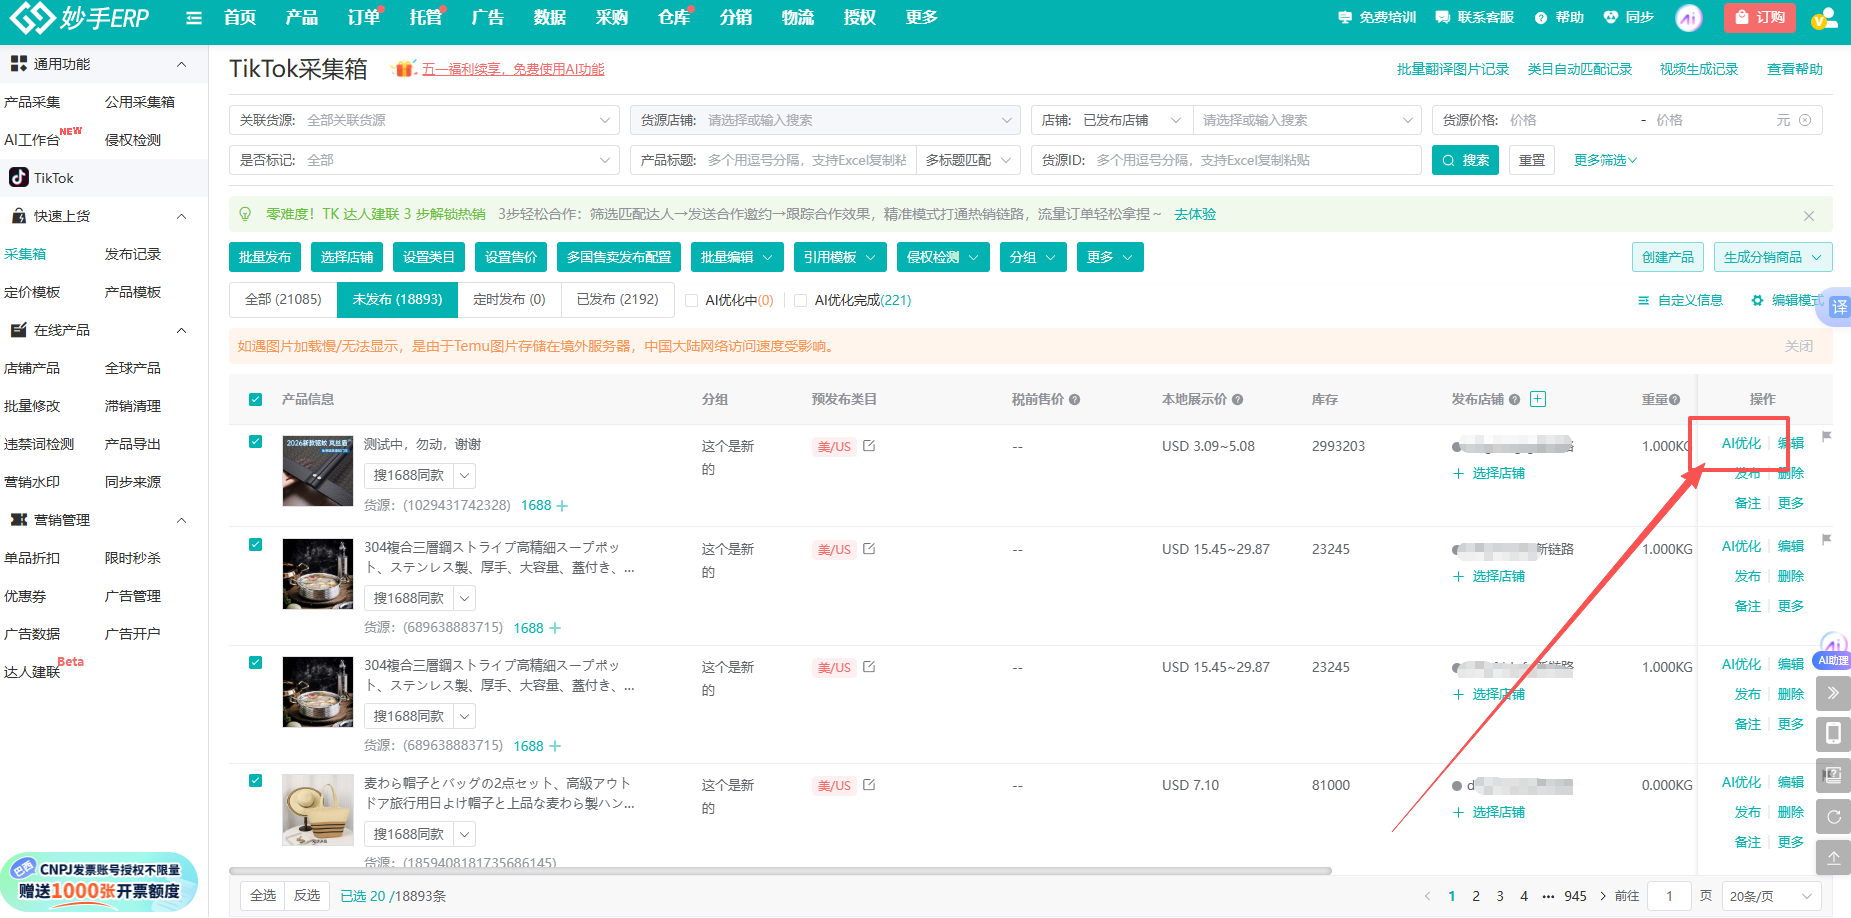Viewport: 1851px width, 918px height.
Task: Open the 20条/页 page size dropdown
Action: click(x=1771, y=896)
